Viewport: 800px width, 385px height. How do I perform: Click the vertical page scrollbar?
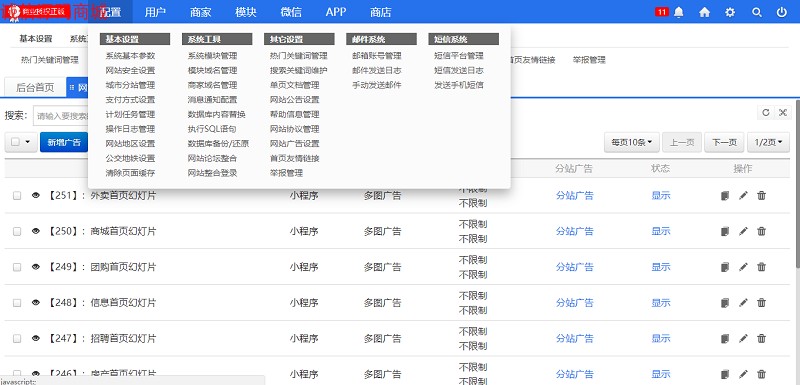tap(797, 184)
